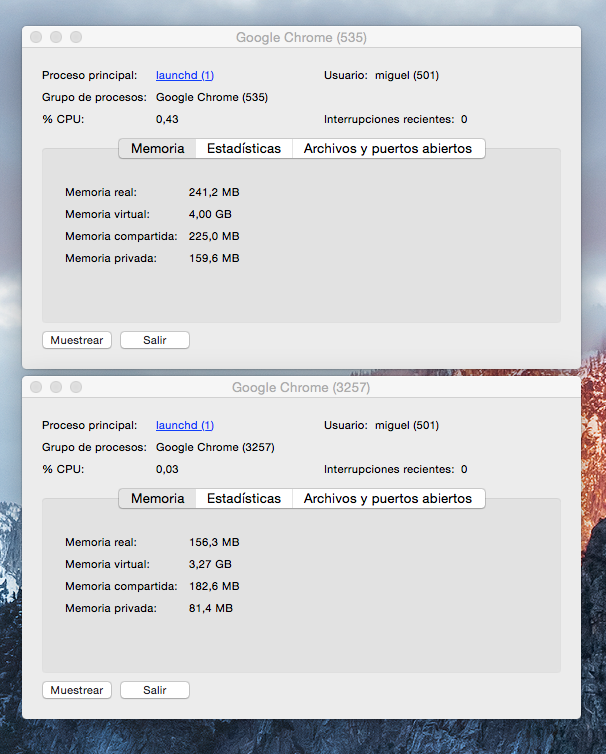Minimize the Google Chrome (3257) window
This screenshot has width=606, height=754.
pyautogui.click(x=56, y=387)
